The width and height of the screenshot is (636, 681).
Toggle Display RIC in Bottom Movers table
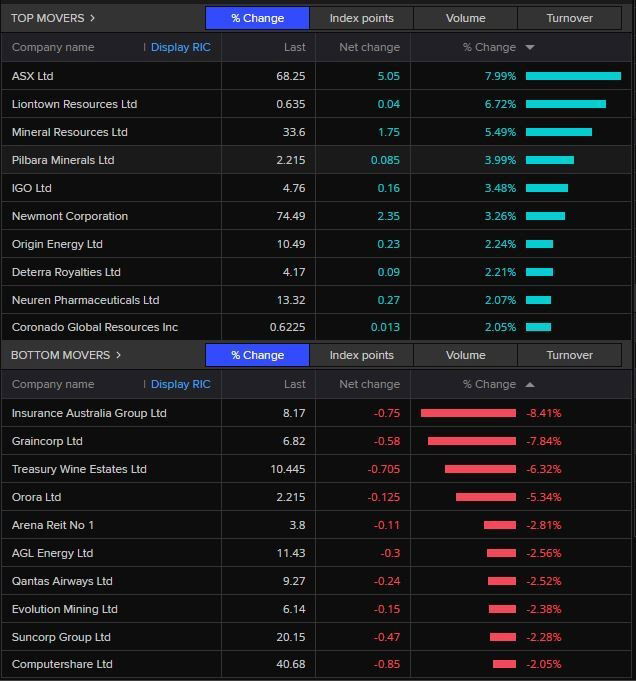[180, 384]
